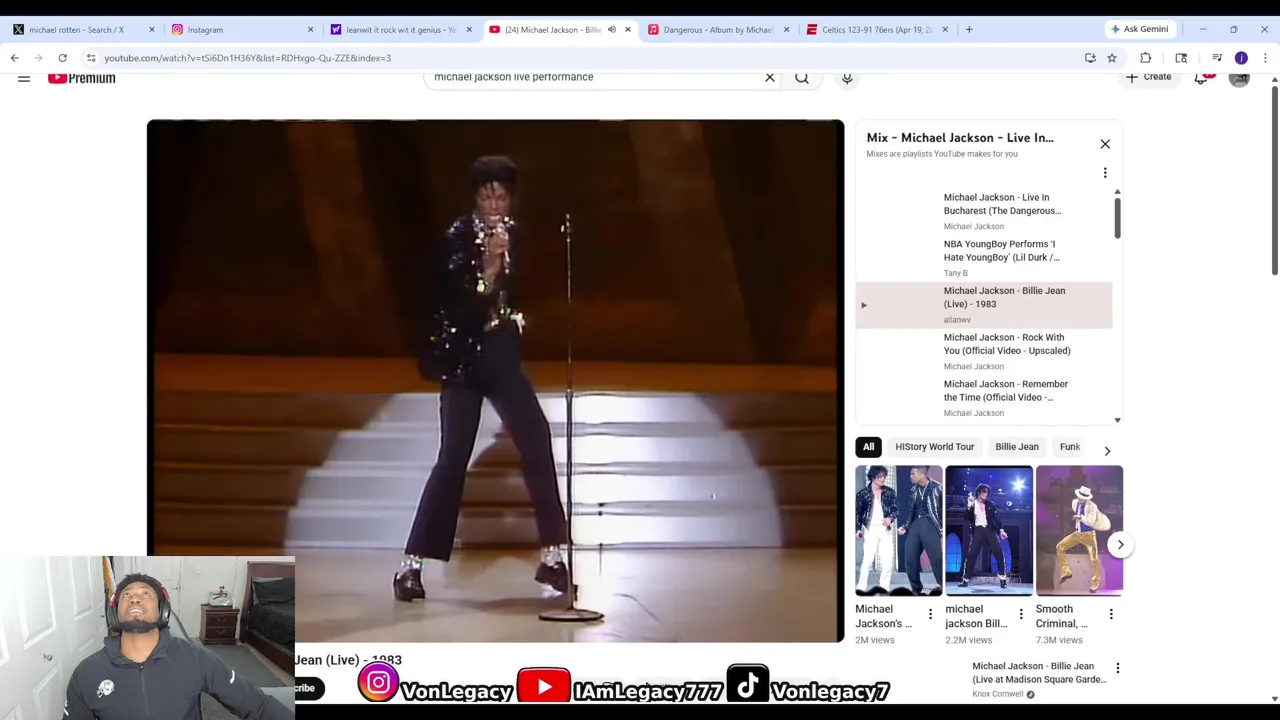Open the YouTube hamburger guide menu
The height and width of the screenshot is (720, 1280).
click(x=24, y=77)
